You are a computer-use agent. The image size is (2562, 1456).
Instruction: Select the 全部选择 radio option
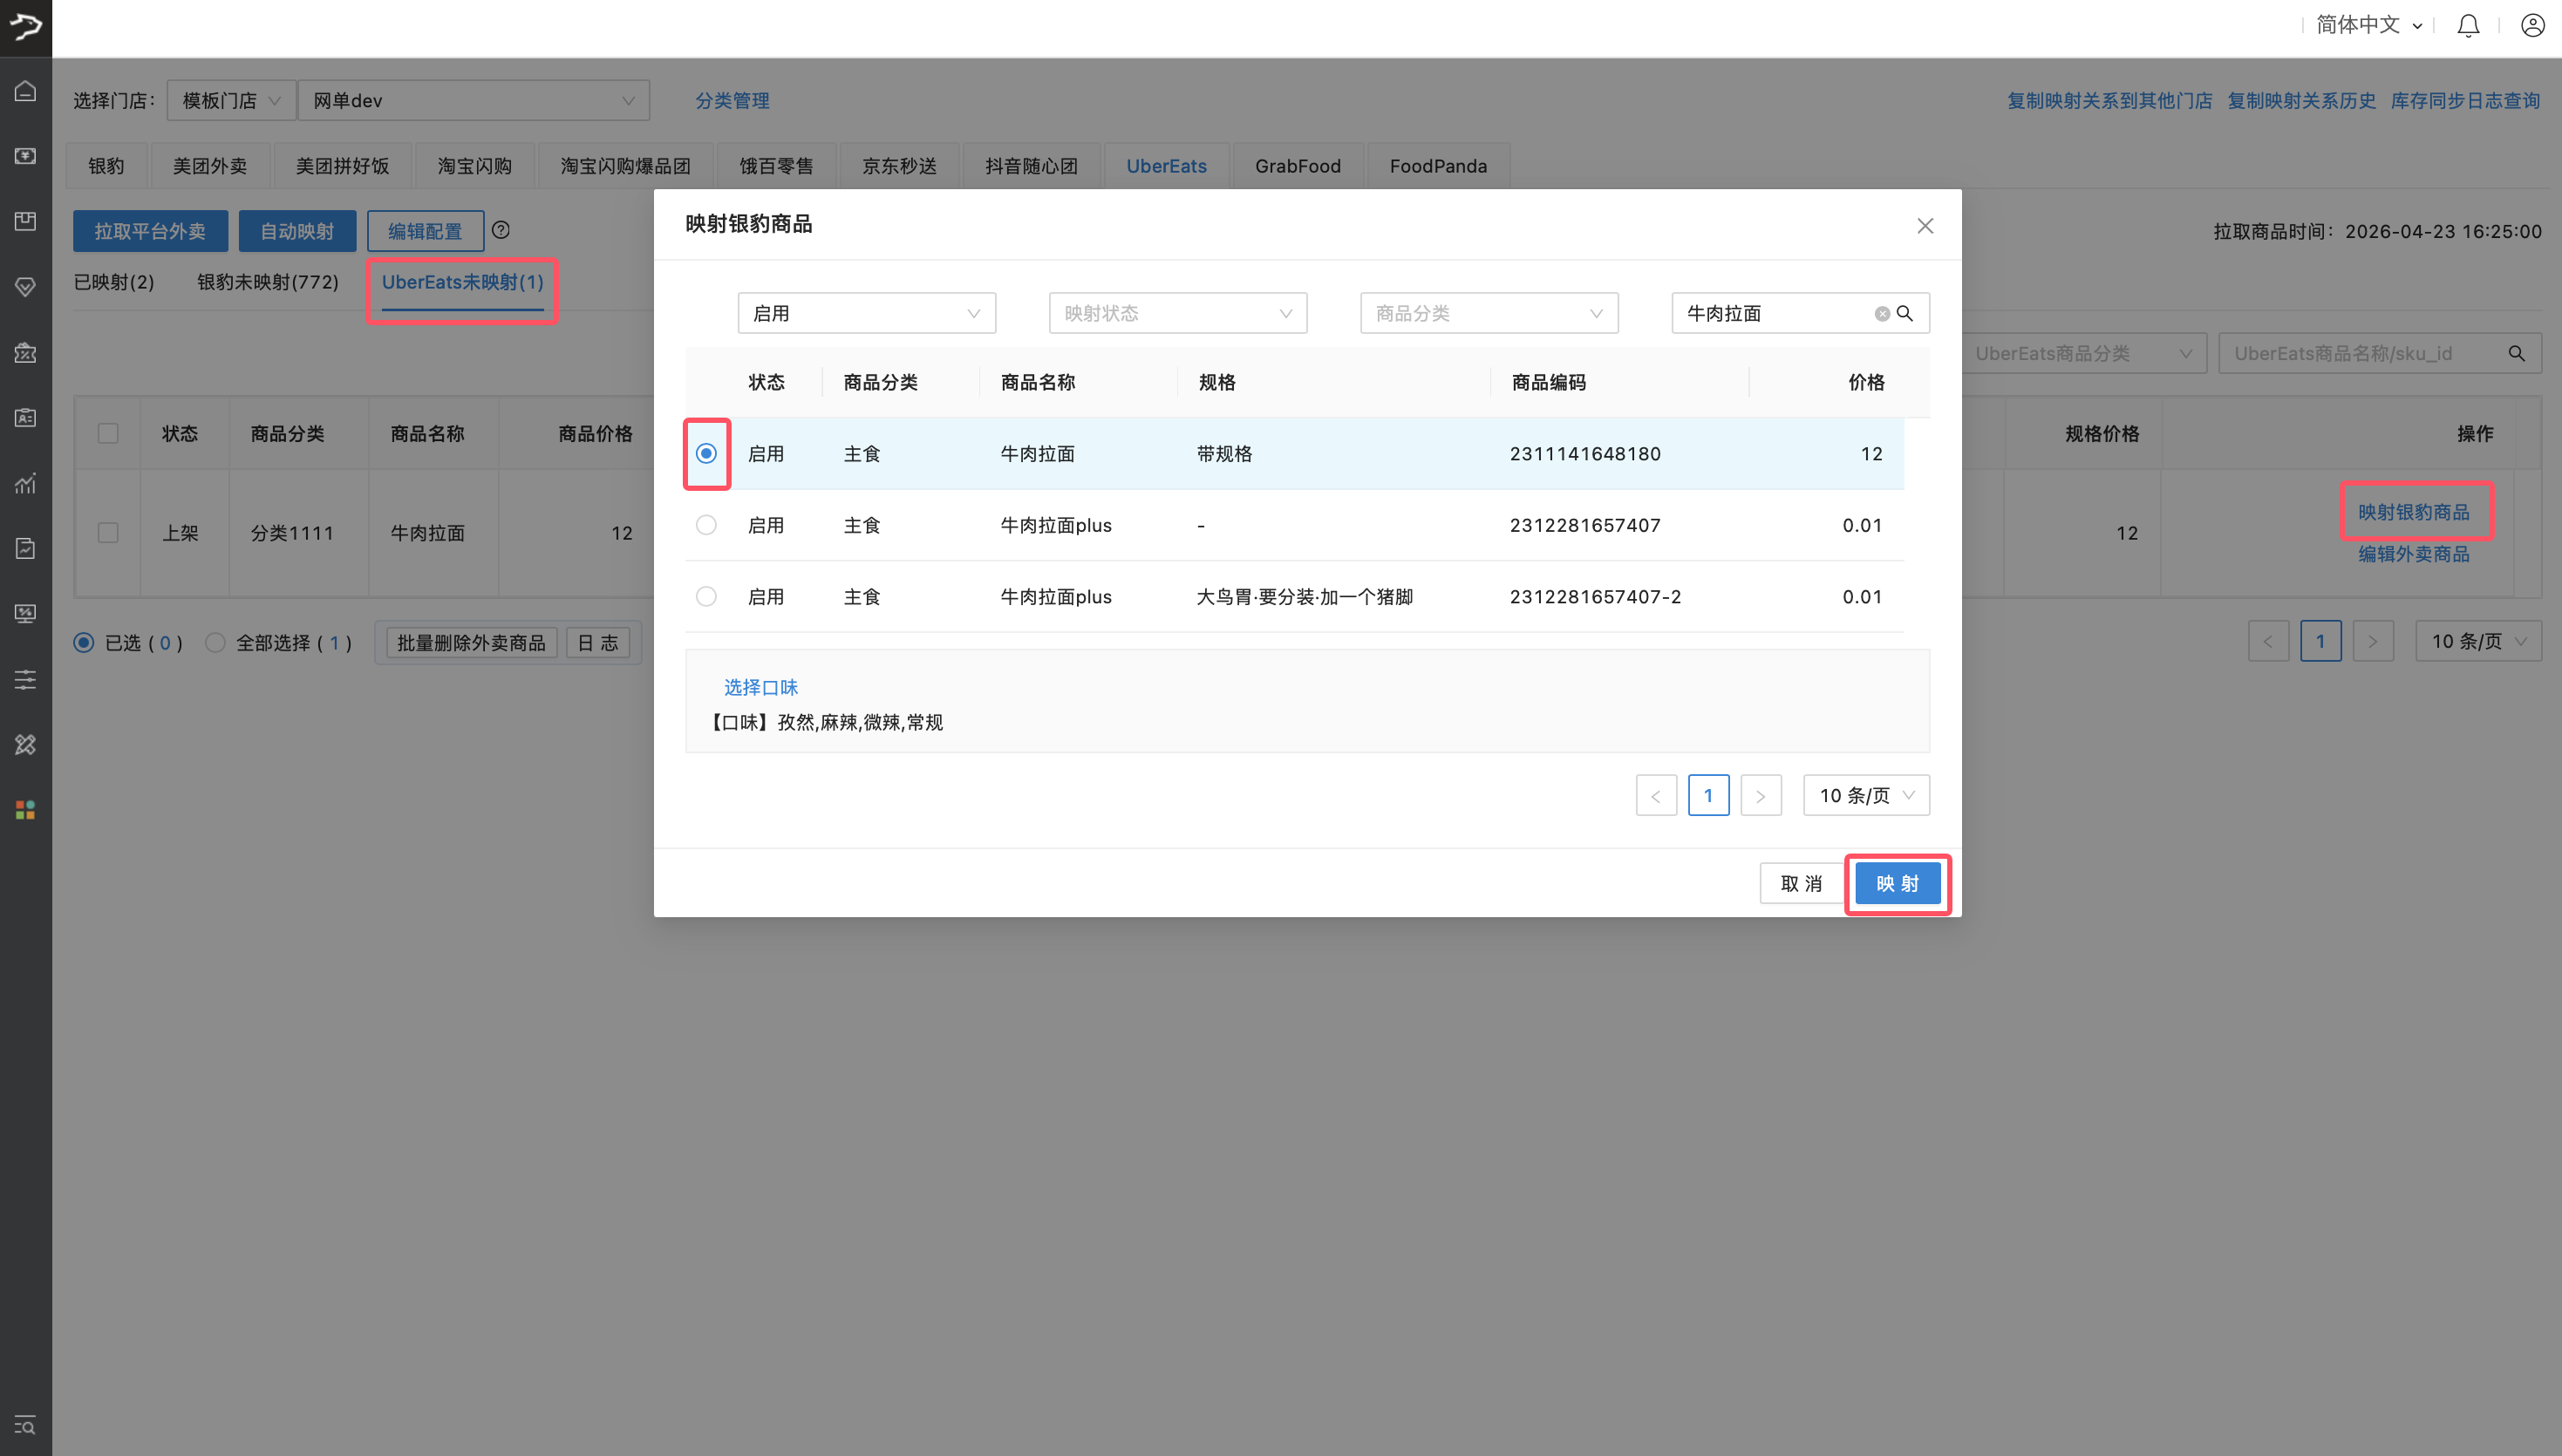tap(215, 642)
